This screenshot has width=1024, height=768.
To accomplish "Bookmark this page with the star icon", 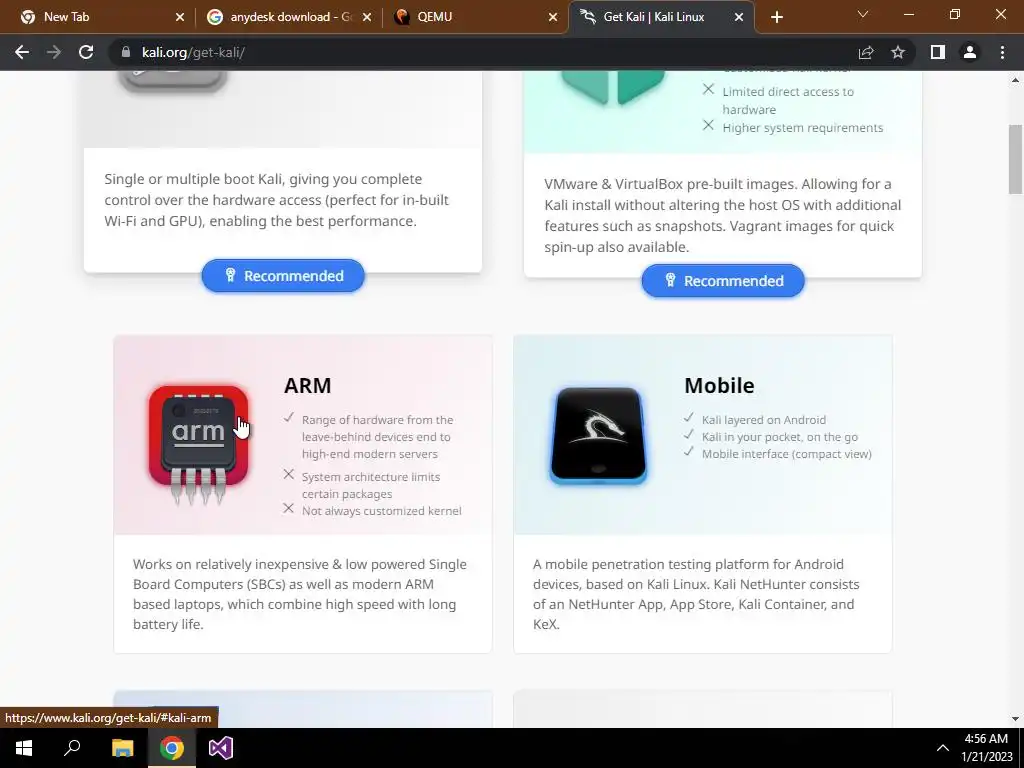I will (x=898, y=52).
